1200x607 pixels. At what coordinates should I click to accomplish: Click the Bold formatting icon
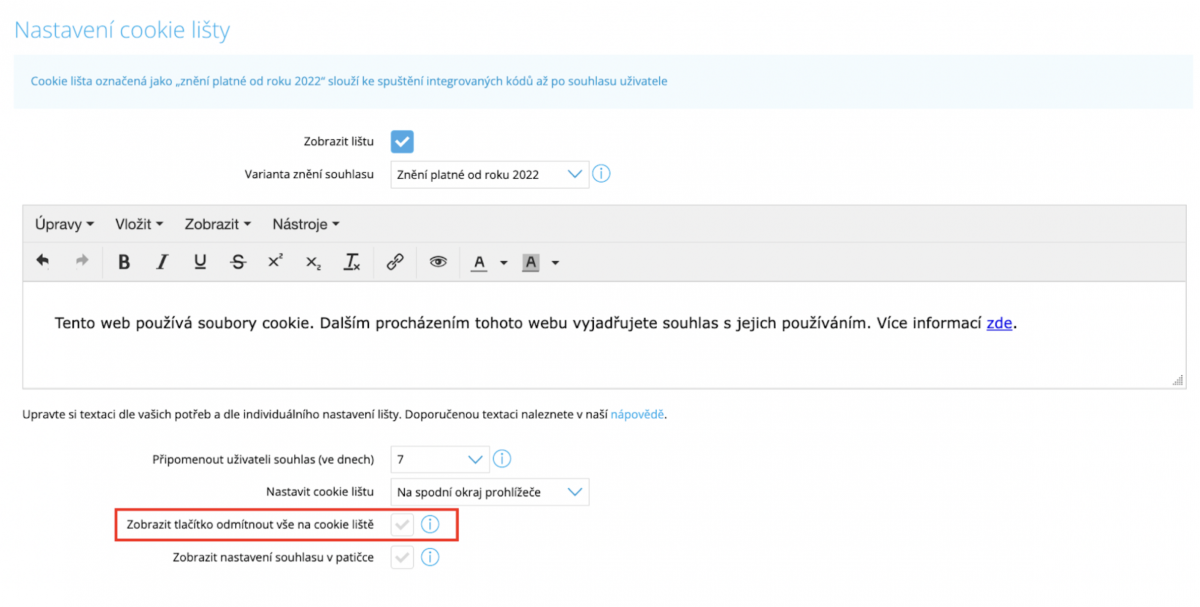click(x=124, y=262)
